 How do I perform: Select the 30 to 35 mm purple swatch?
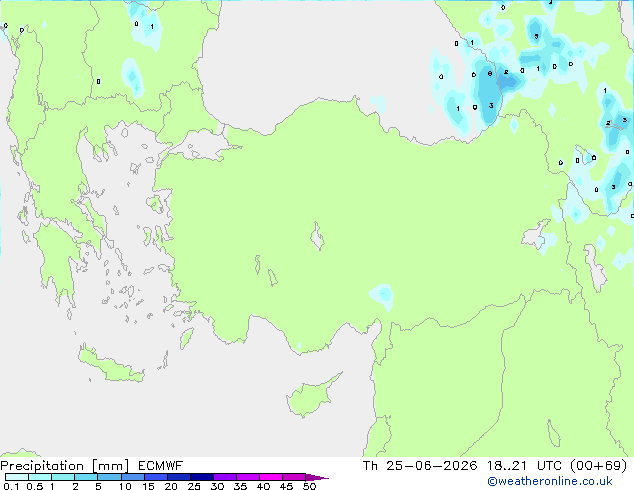(224, 477)
